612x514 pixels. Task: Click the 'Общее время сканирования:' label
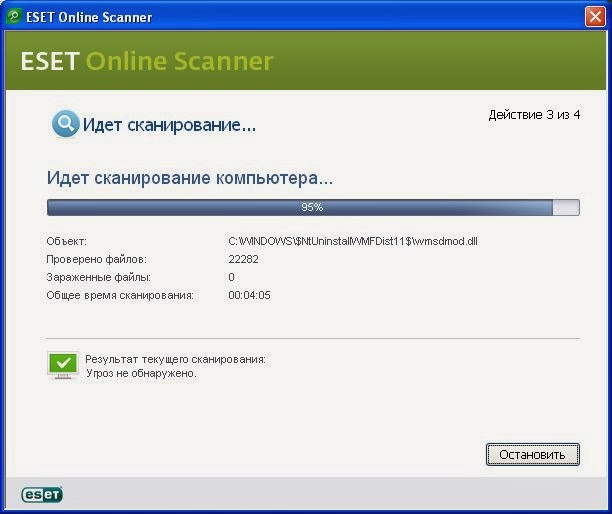[x=120, y=295]
